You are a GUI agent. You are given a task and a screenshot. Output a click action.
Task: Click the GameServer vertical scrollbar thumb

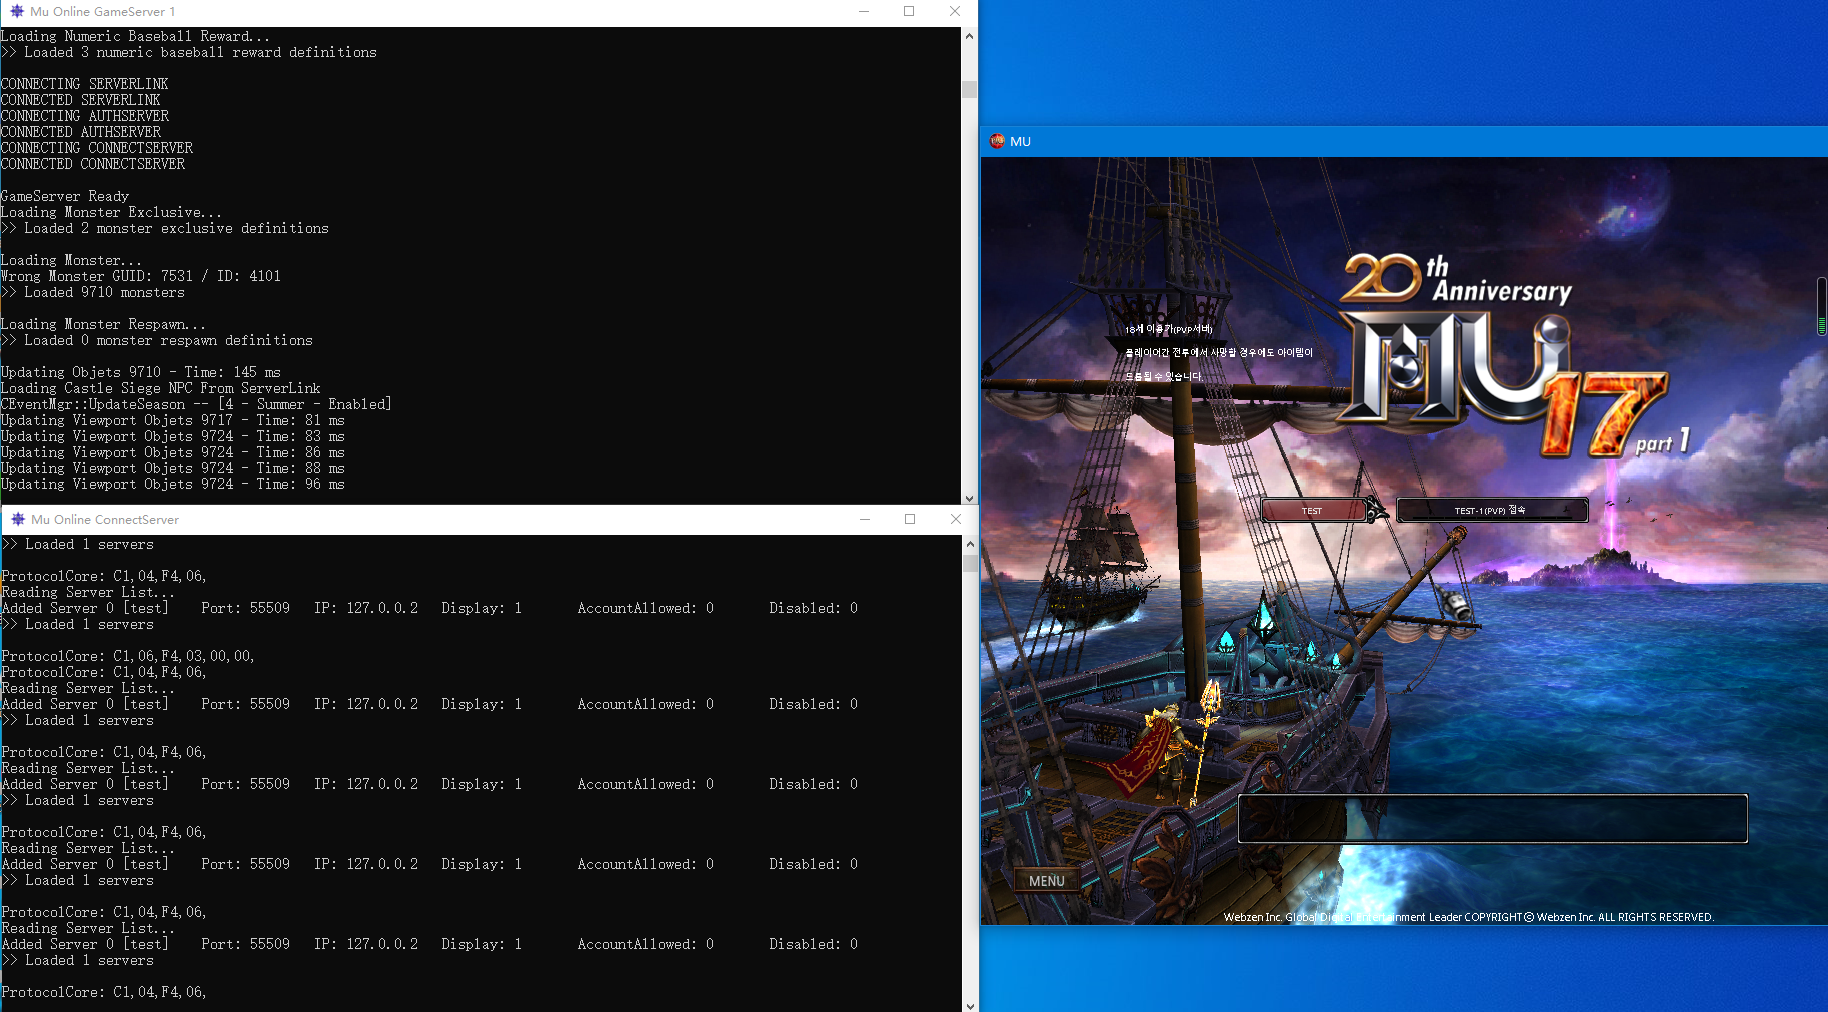(969, 89)
